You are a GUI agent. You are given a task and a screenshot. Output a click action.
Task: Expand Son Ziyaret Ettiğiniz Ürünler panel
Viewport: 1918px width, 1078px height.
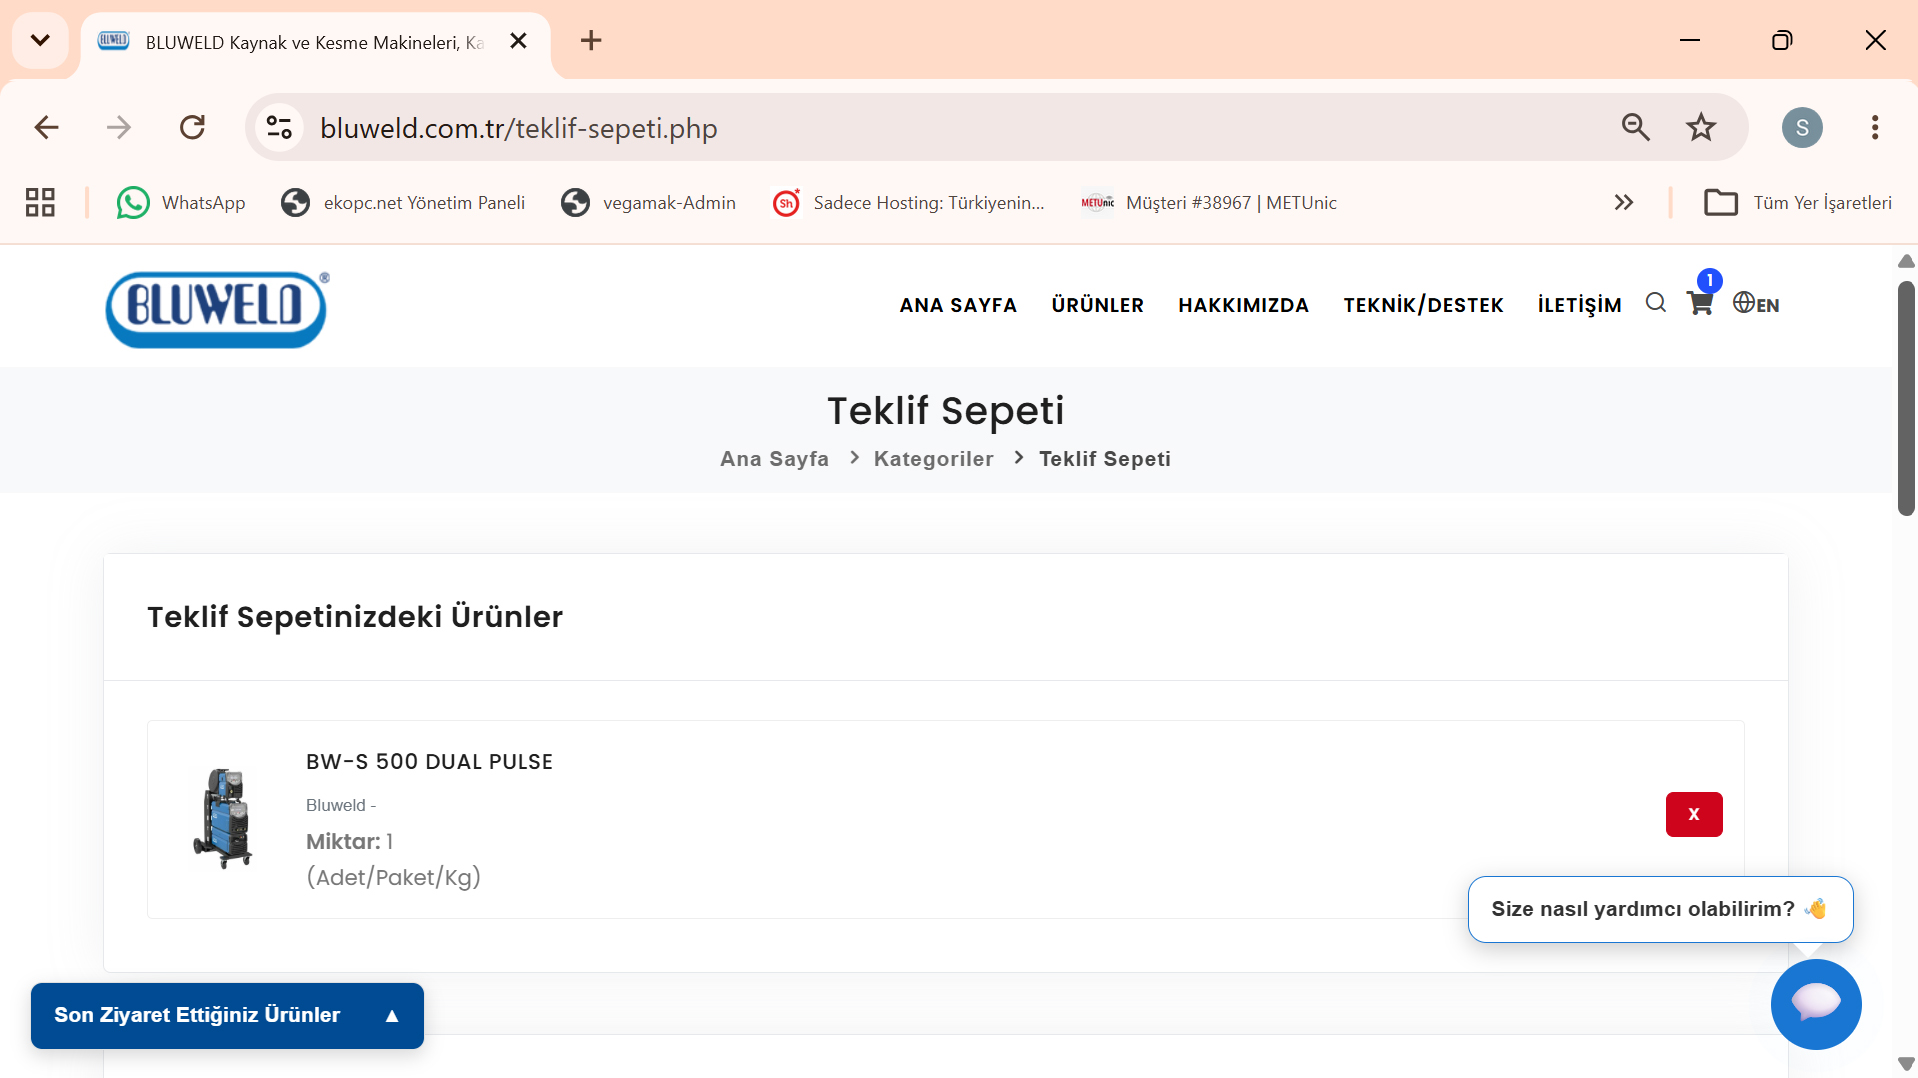pyautogui.click(x=227, y=1016)
